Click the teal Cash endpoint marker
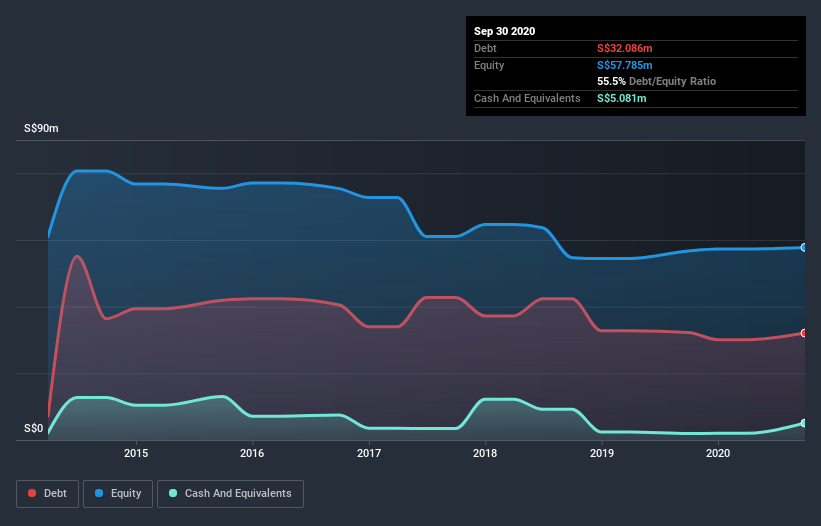821x526 pixels. (804, 423)
